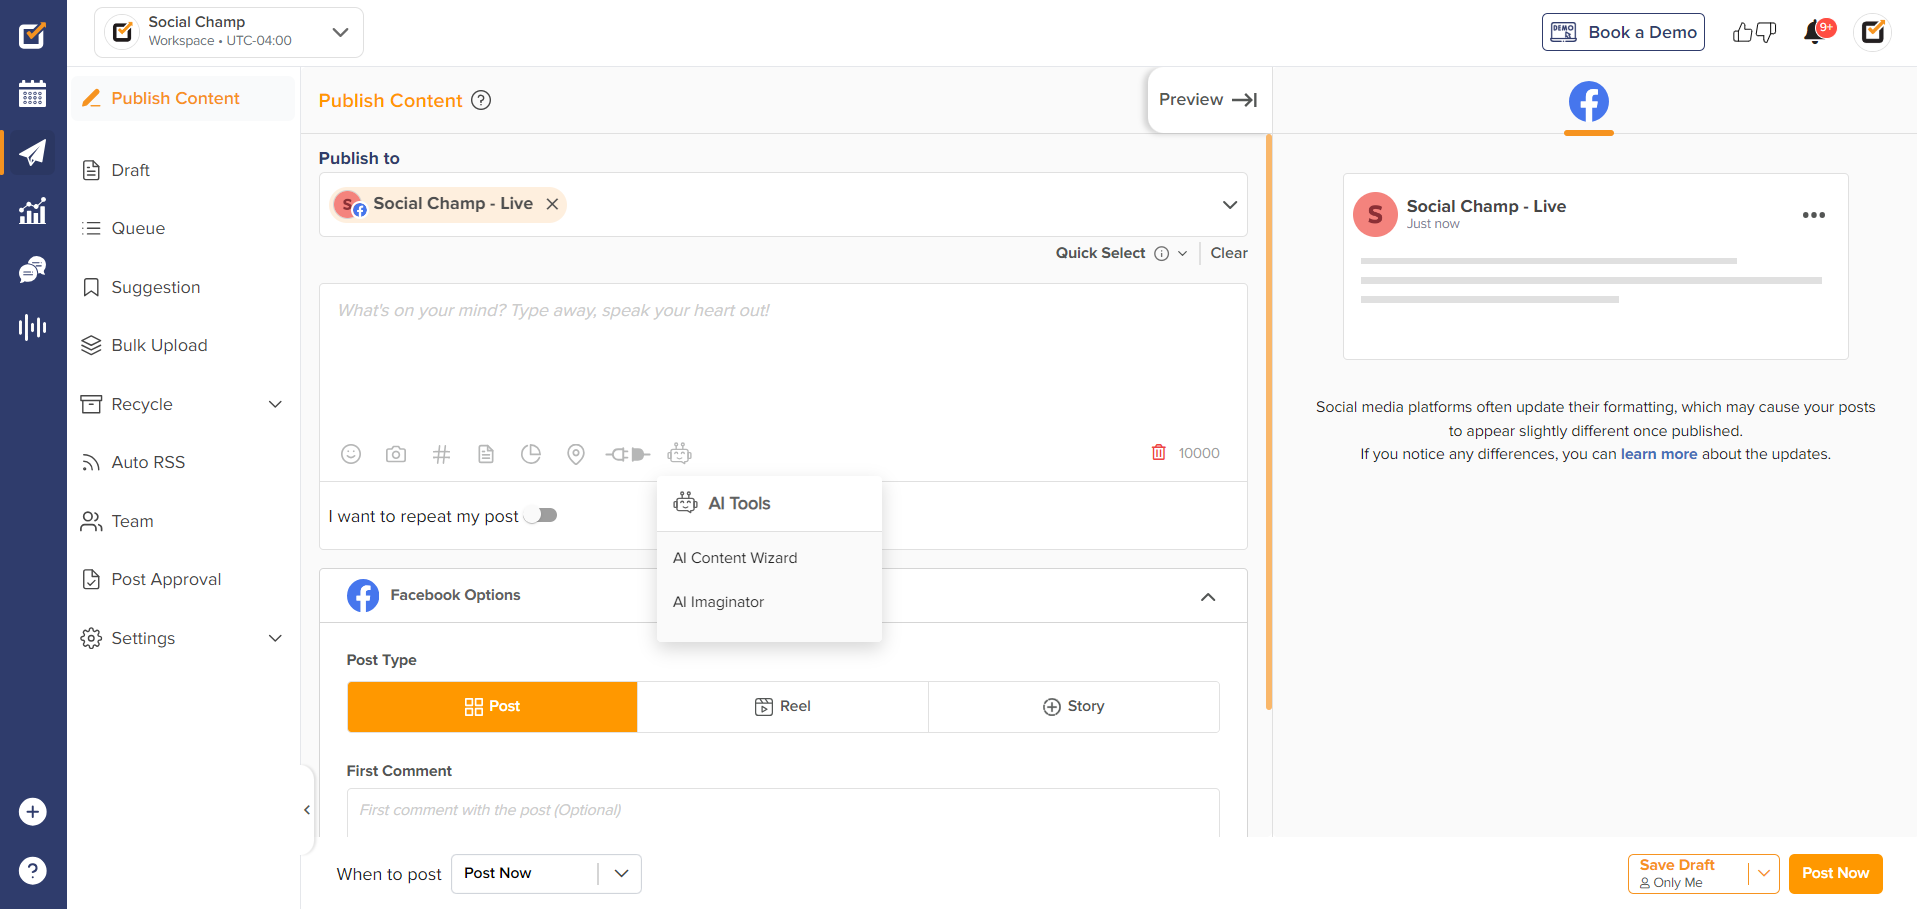The image size is (1917, 909).
Task: Clear composer text with red trash icon
Action: coord(1158,452)
